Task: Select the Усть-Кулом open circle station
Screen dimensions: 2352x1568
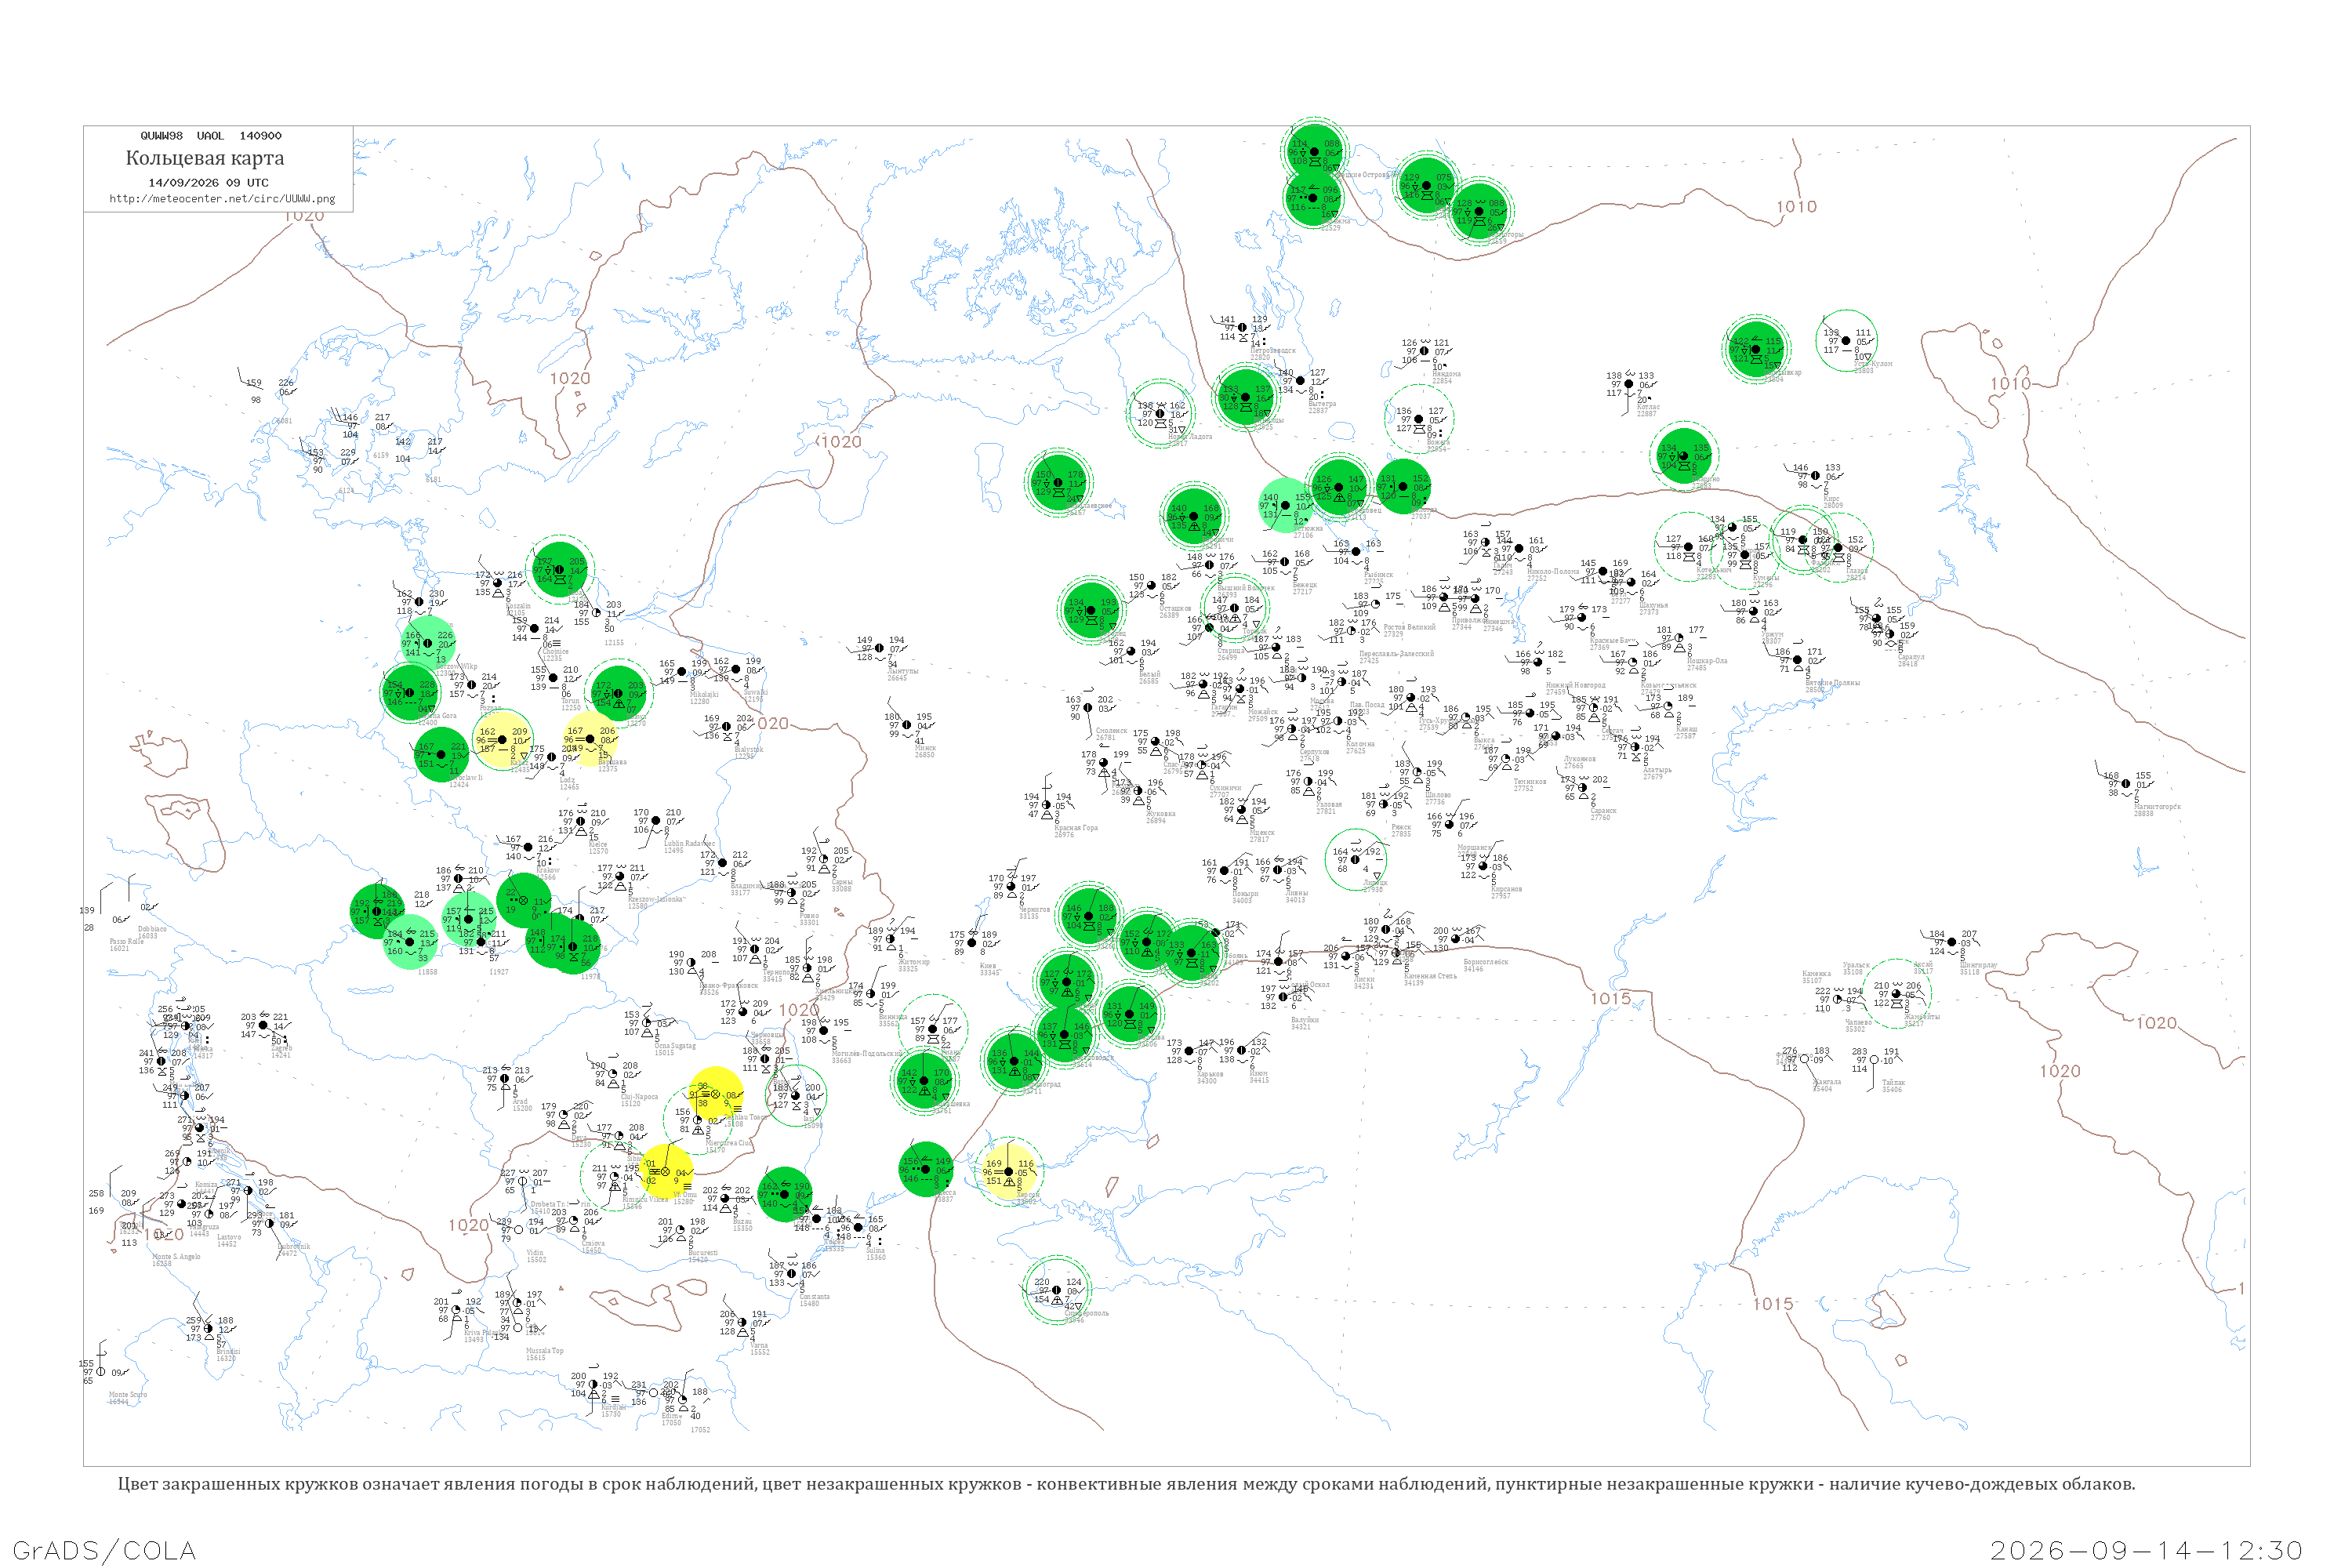Action: pyautogui.click(x=1846, y=341)
